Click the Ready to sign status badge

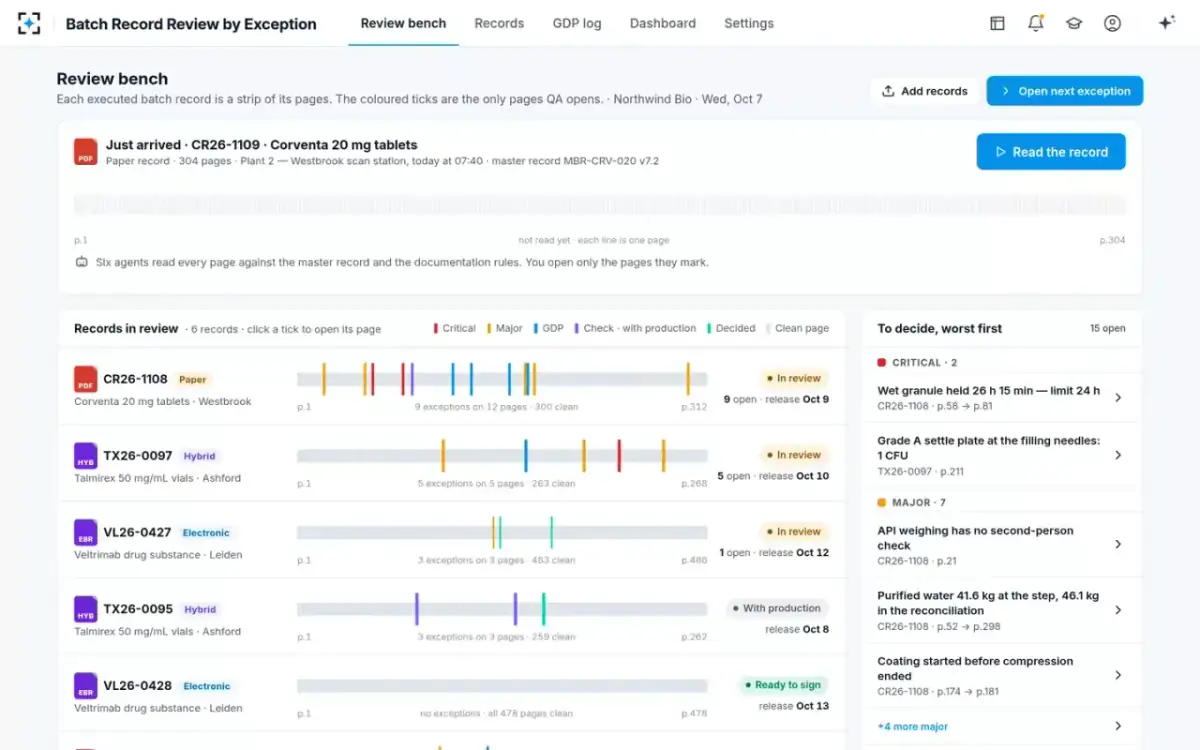click(x=782, y=685)
